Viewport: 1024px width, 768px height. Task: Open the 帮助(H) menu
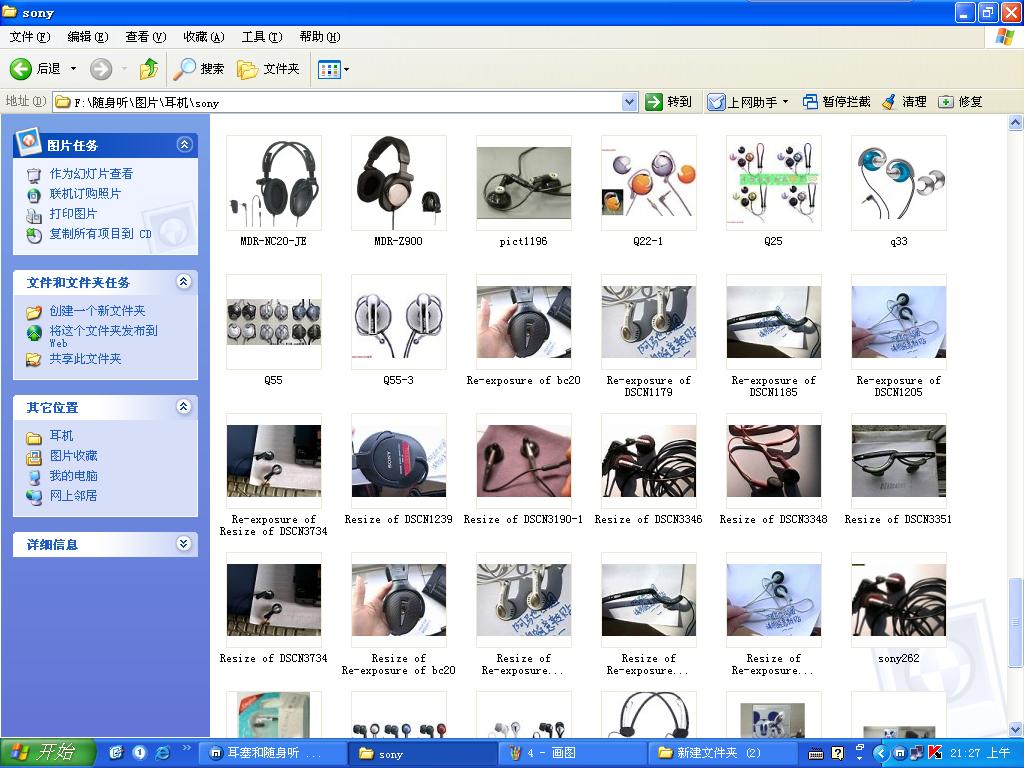point(320,37)
